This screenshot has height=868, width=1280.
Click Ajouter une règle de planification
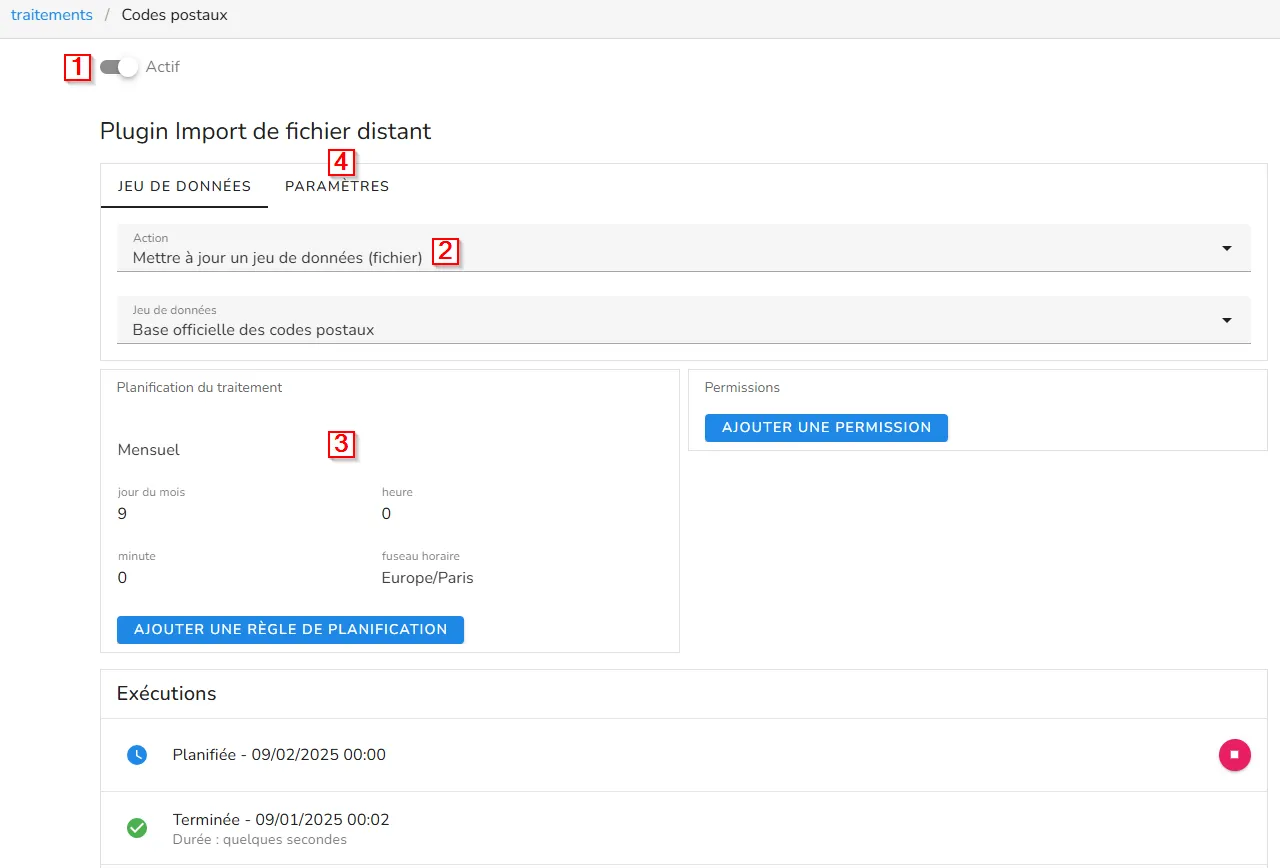click(x=290, y=630)
